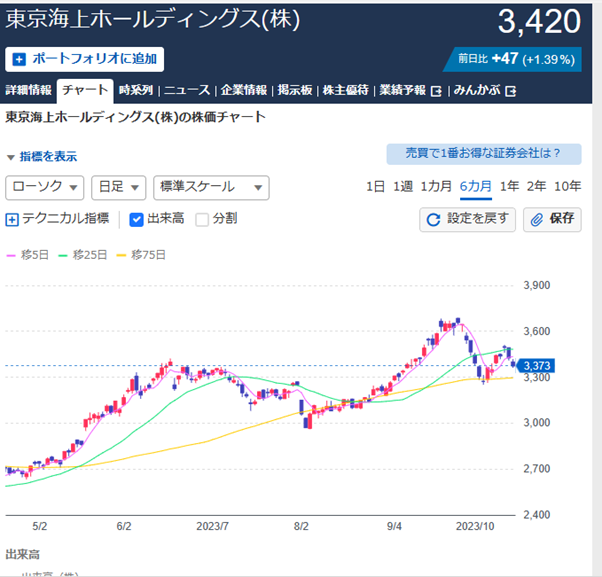Click ポートフォリオに追加 button

click(x=84, y=60)
